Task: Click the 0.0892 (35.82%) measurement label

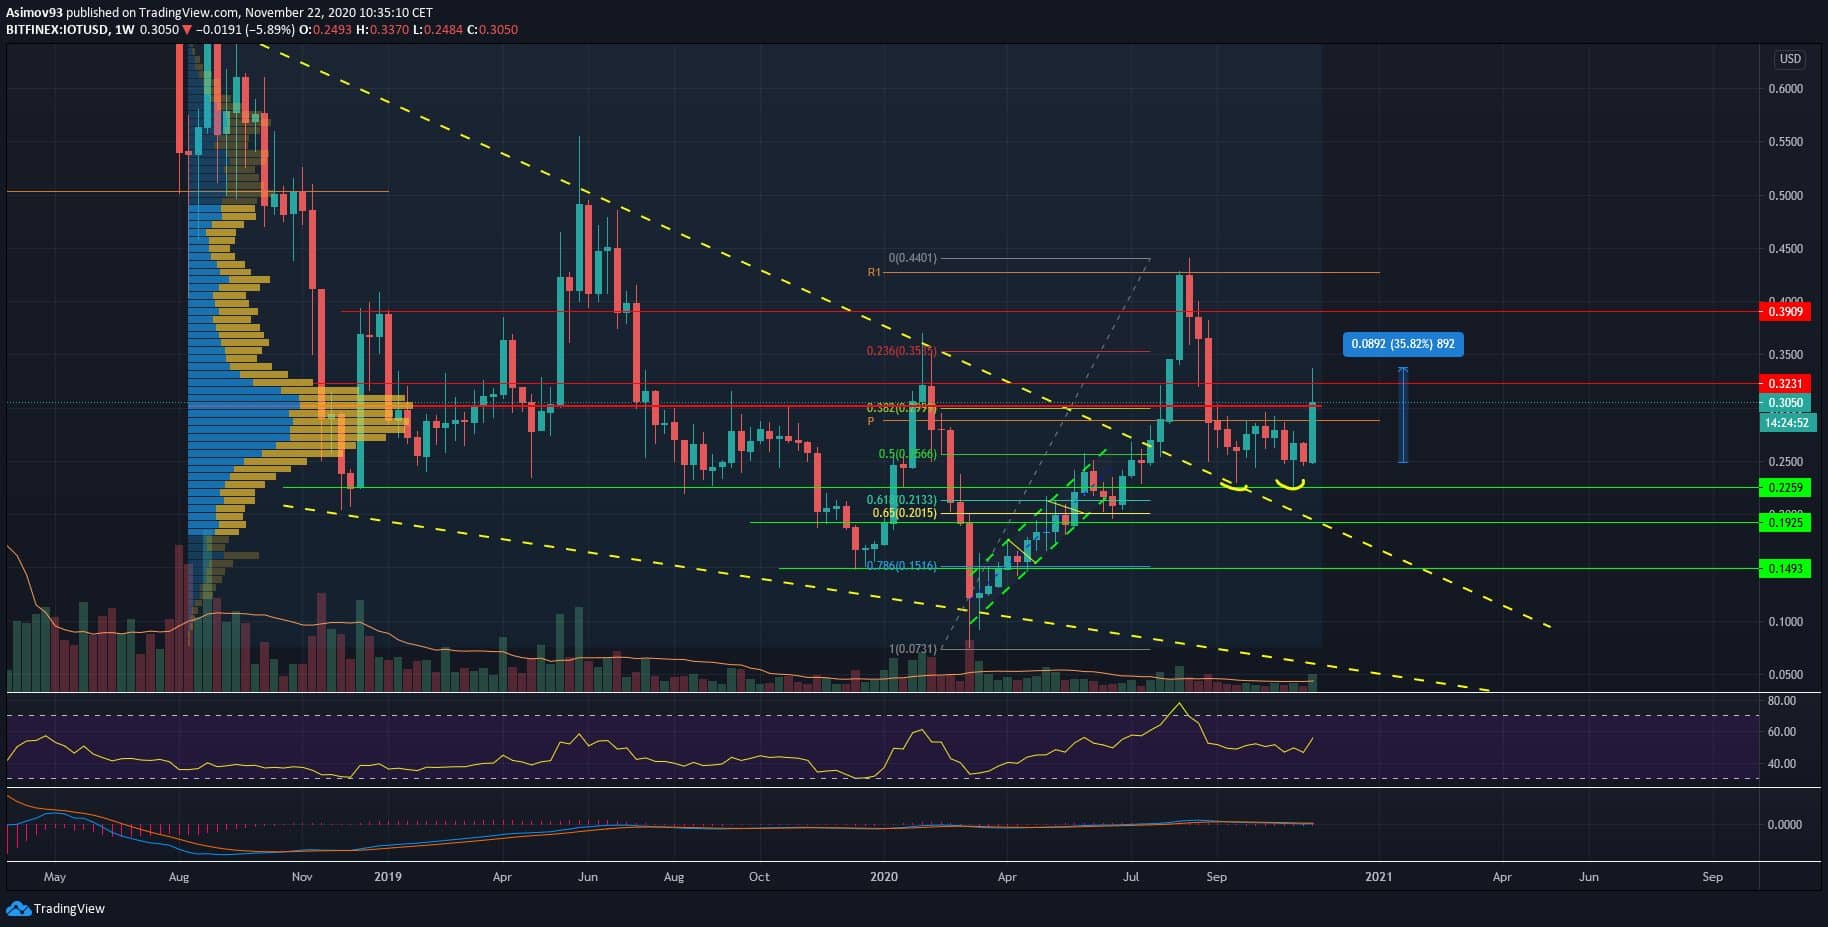Action: pos(1402,344)
